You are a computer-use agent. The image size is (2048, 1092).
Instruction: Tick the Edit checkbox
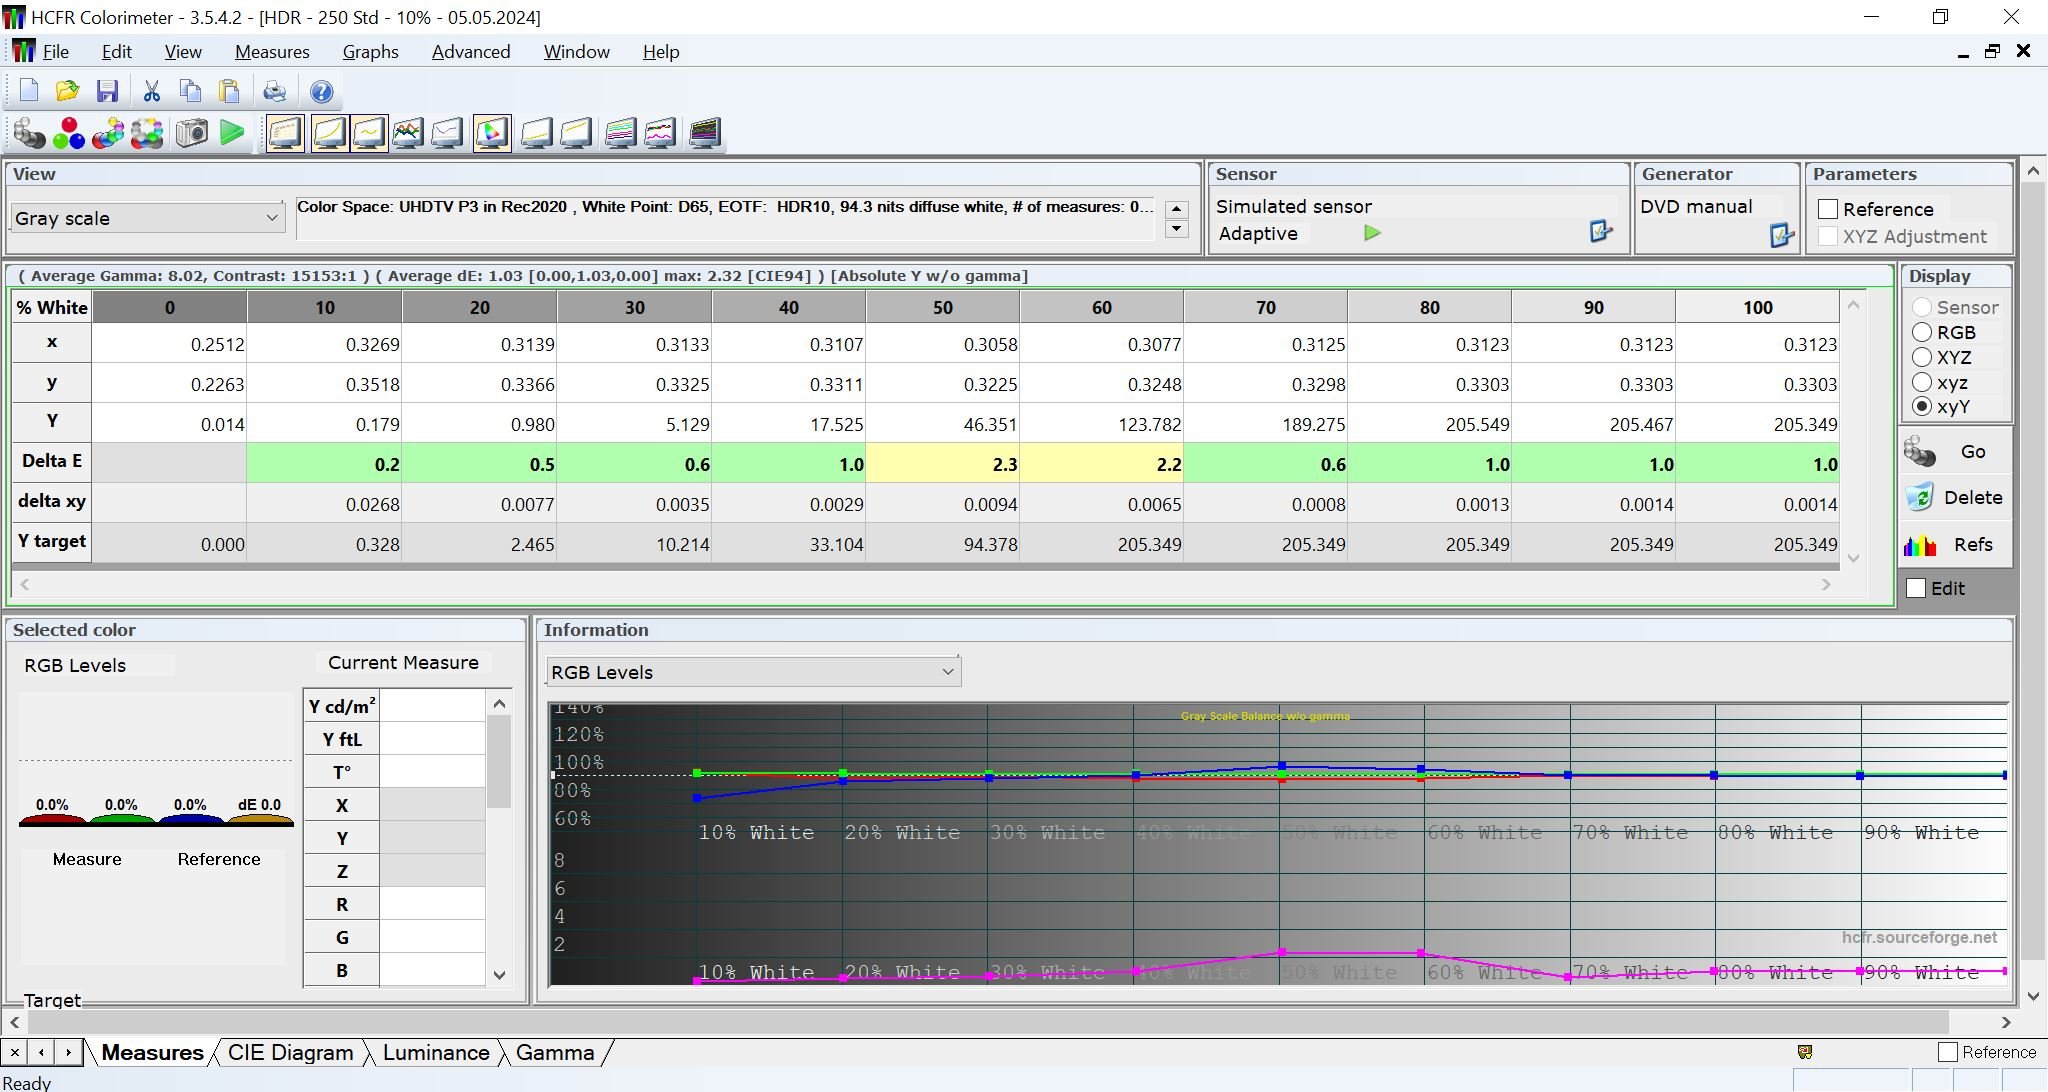(x=1916, y=588)
